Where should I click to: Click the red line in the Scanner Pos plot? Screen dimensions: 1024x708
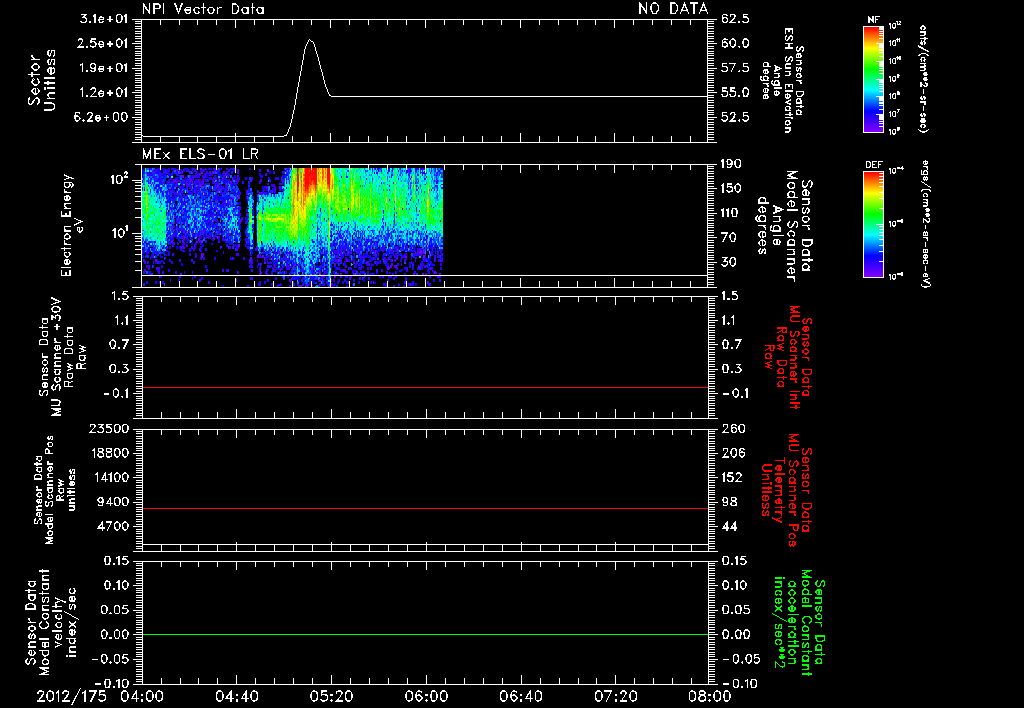[425, 508]
